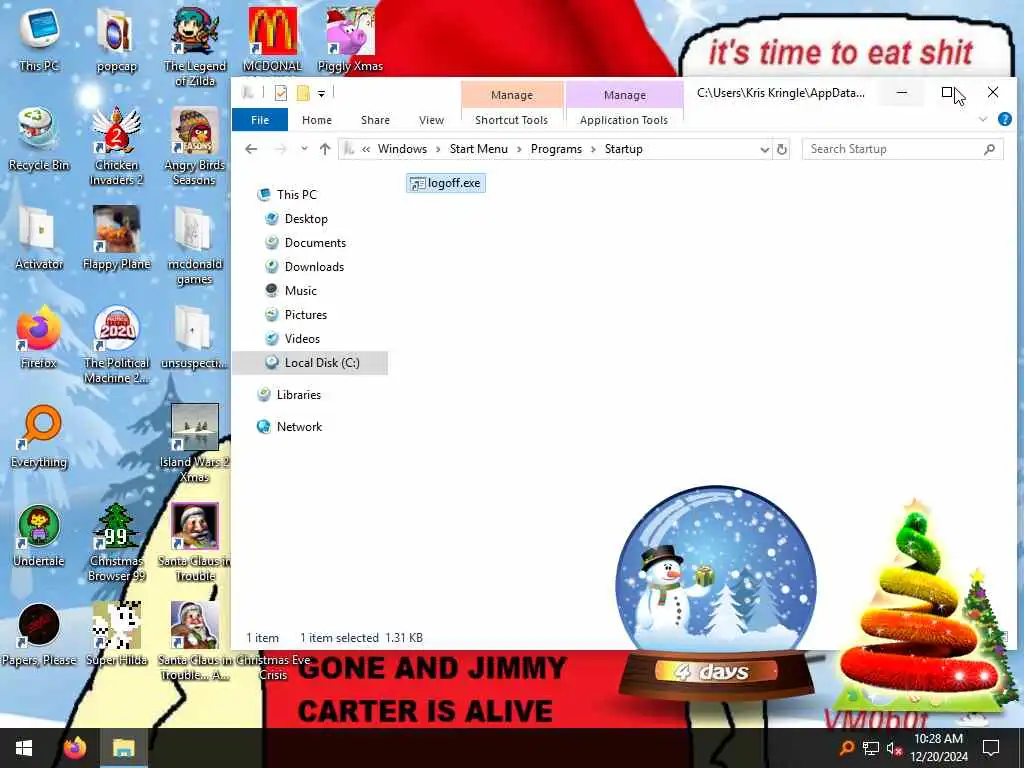Click the chevron after Programs in breadcrumb
Viewport: 1024px width, 768px height.
[593, 150]
